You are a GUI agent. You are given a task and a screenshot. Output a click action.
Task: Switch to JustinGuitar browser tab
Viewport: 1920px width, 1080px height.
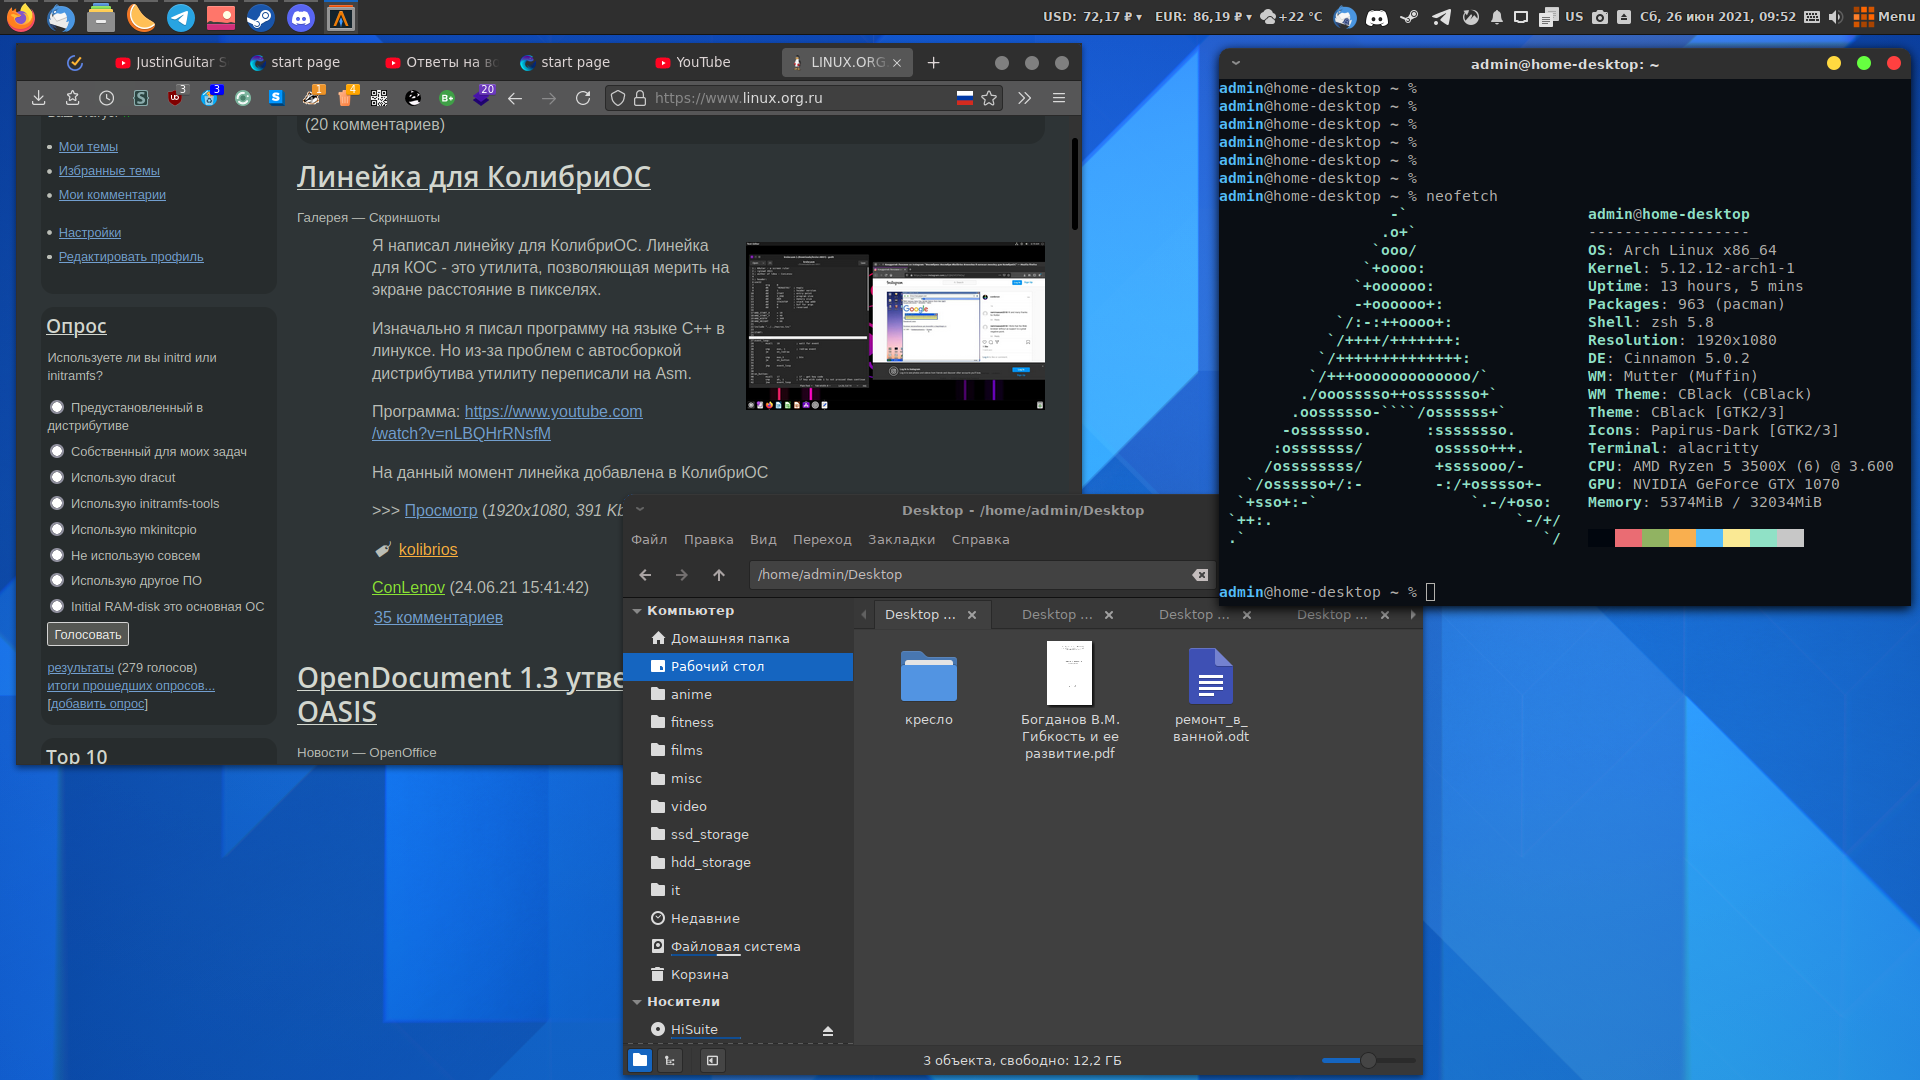[170, 62]
